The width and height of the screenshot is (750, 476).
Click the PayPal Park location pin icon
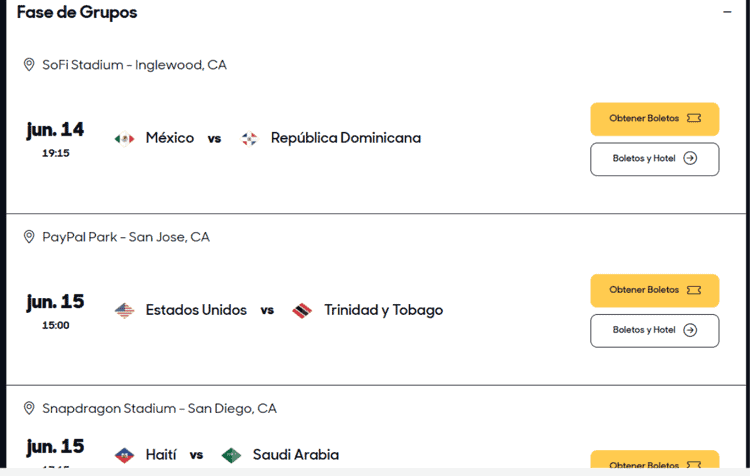tap(29, 237)
